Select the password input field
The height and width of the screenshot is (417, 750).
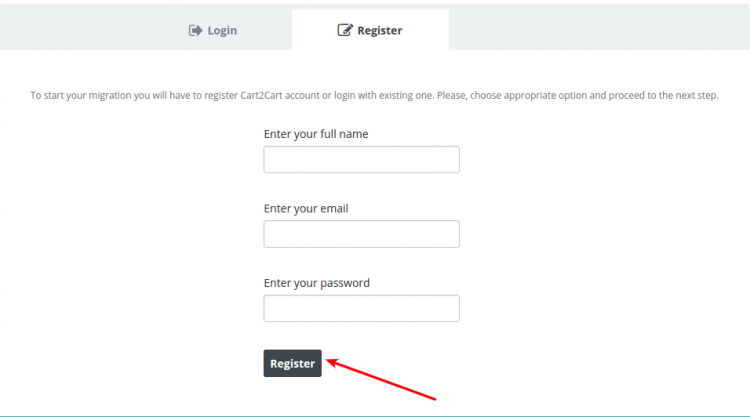[x=362, y=308]
